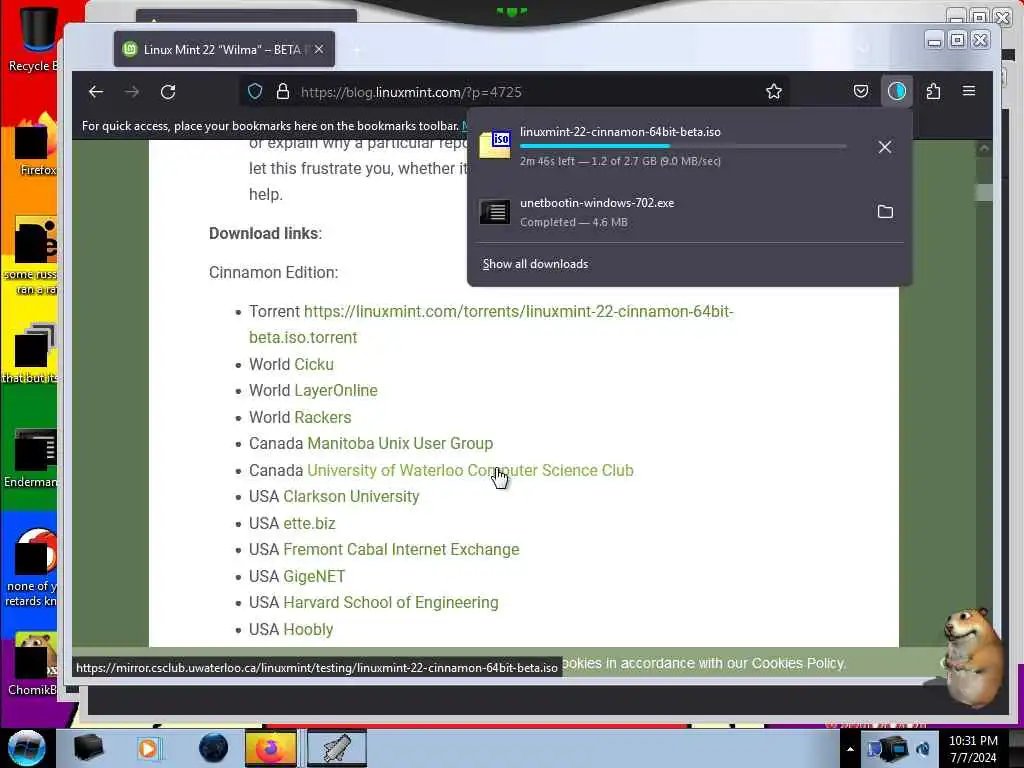
Task: Open the Extensions puzzle-piece menu
Action: click(x=933, y=91)
